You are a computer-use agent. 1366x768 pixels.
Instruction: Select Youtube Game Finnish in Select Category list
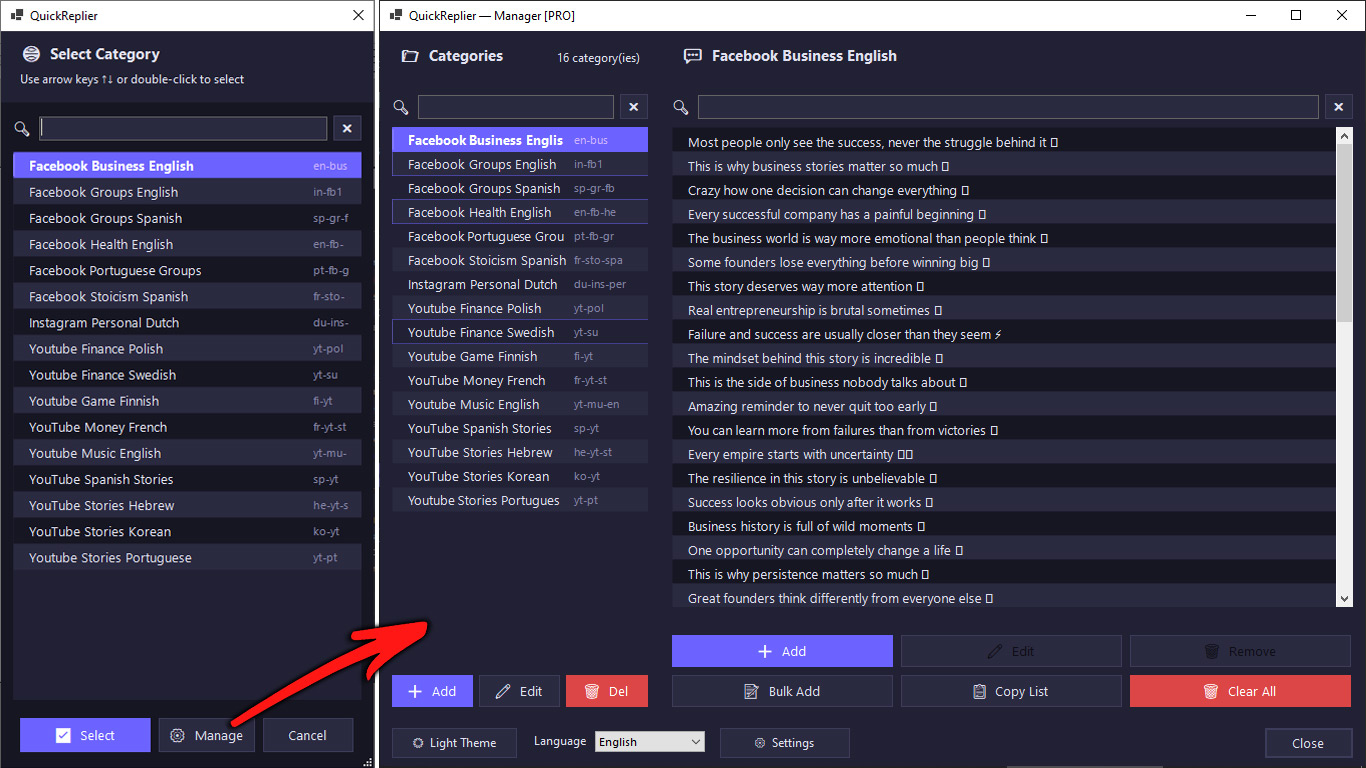click(187, 401)
